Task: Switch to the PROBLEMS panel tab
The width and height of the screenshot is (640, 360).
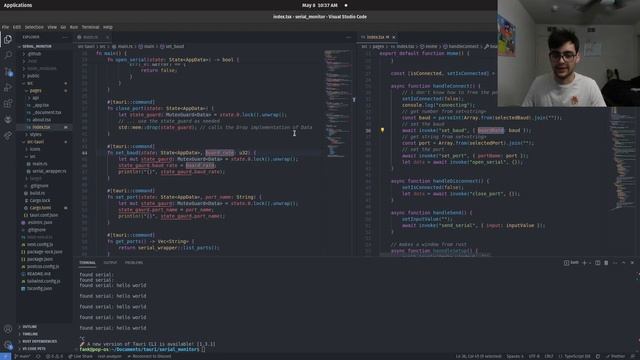Action: coord(134,263)
